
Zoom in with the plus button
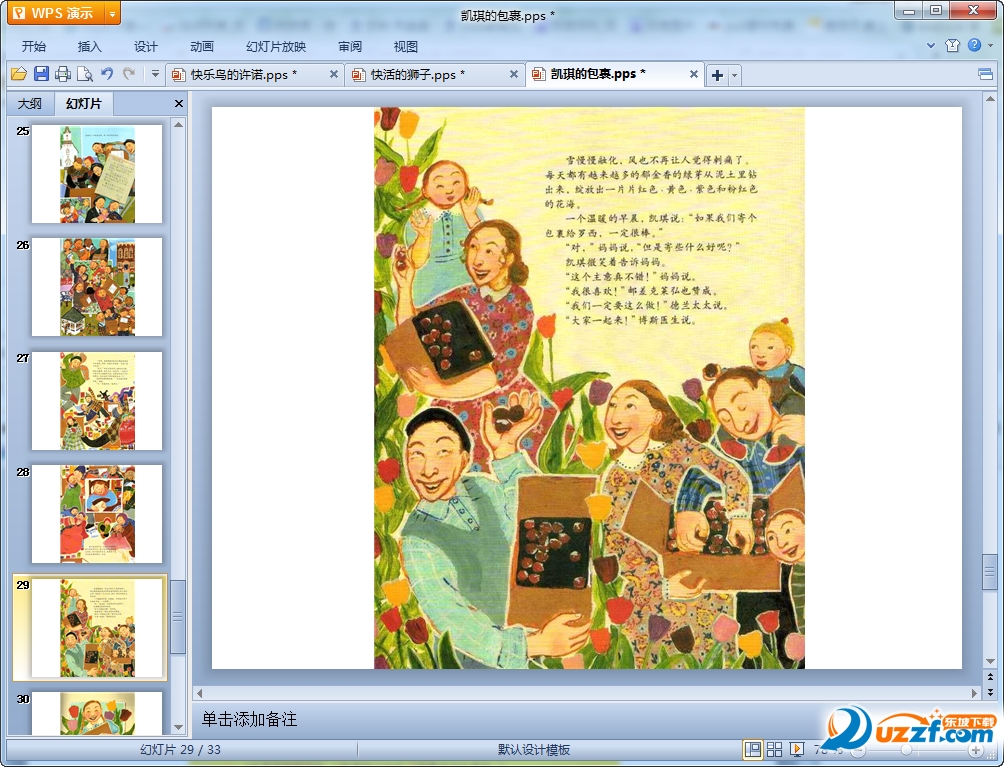(975, 750)
